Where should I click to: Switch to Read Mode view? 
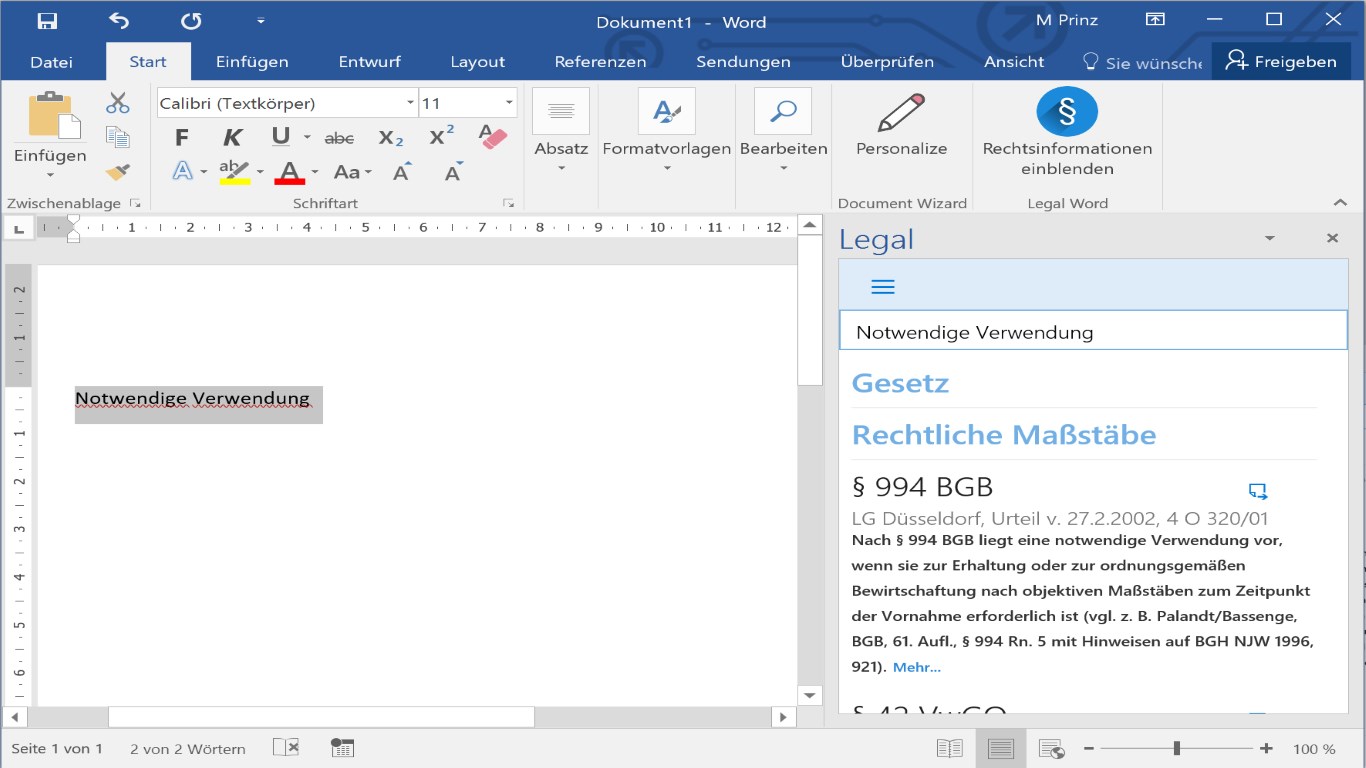[949, 748]
